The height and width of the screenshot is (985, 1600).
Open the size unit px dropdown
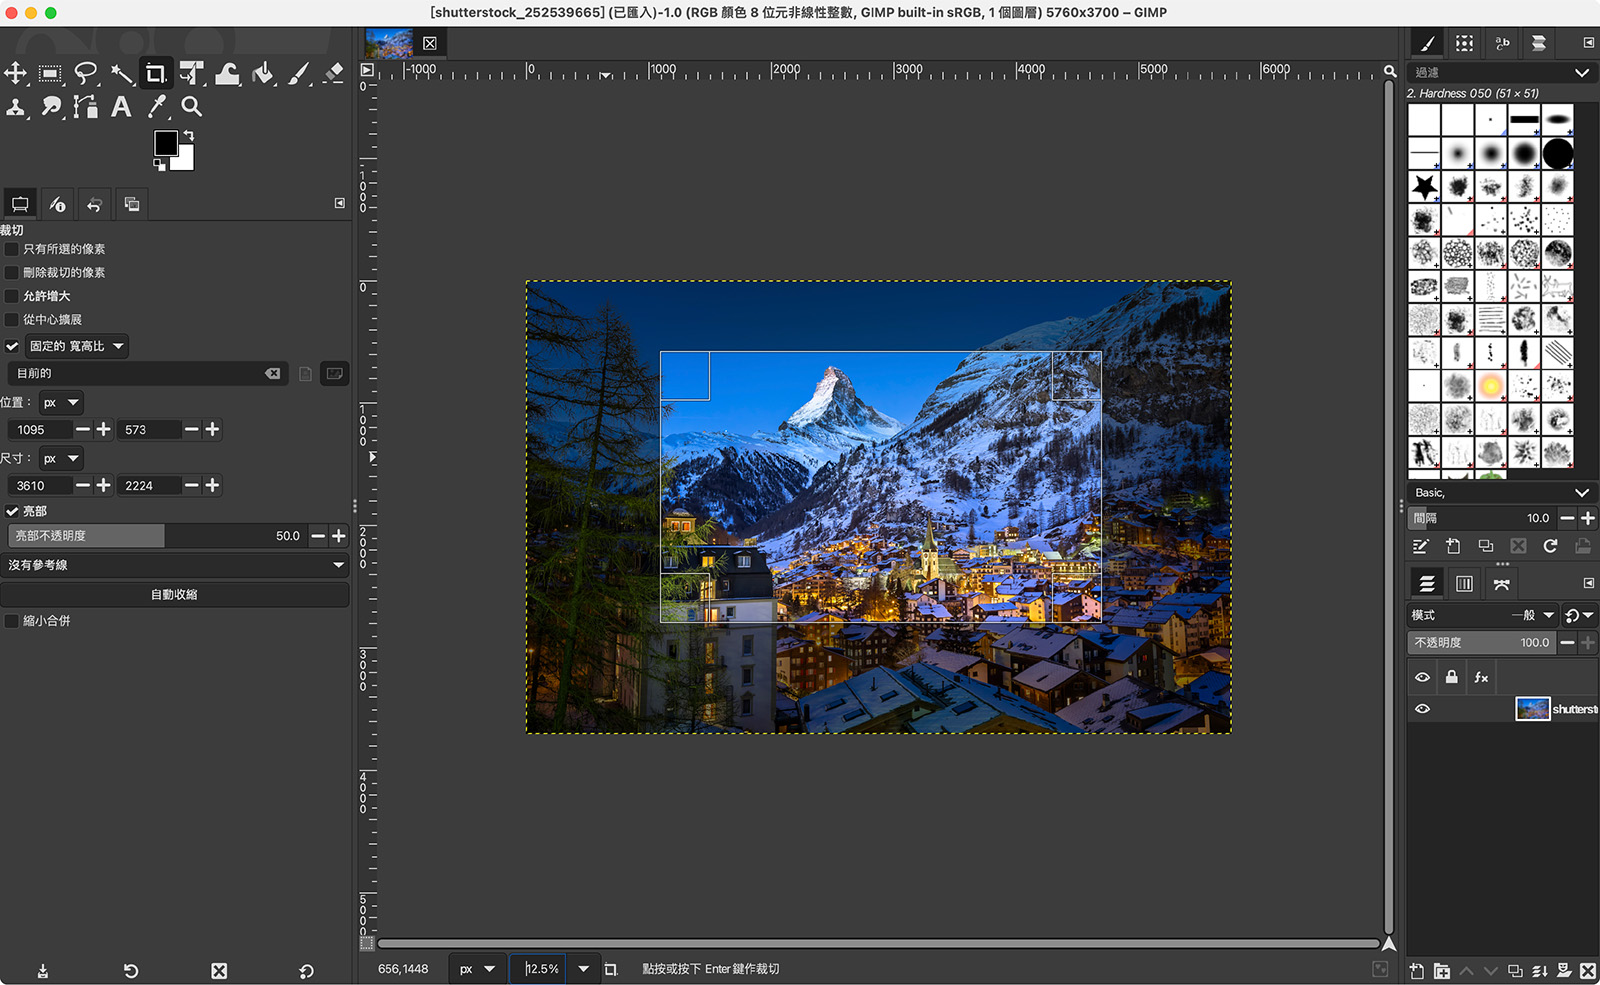click(61, 458)
